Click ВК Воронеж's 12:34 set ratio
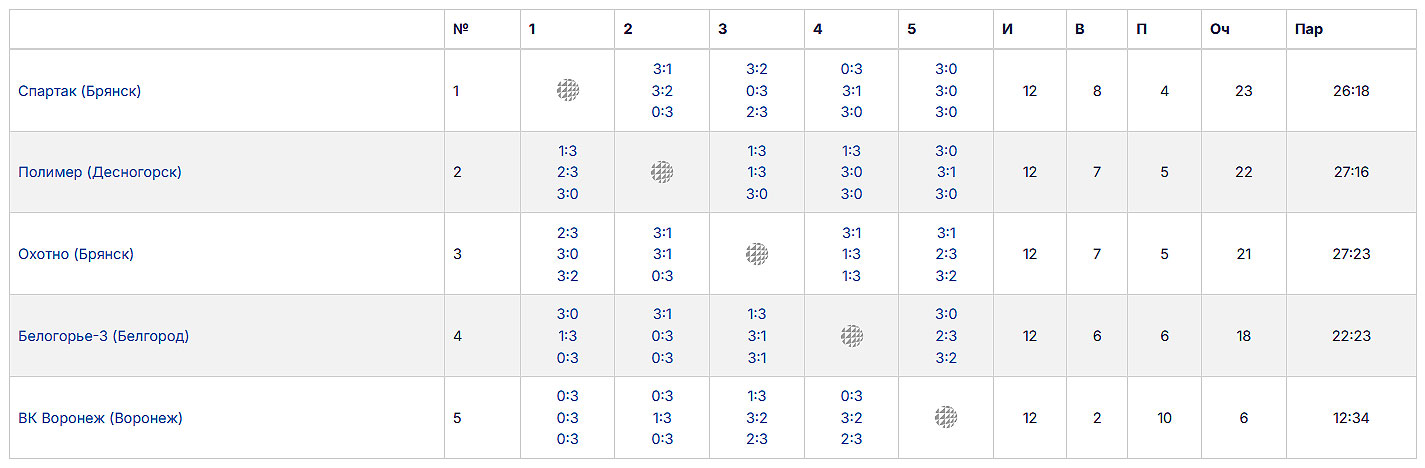The height and width of the screenshot is (468, 1425). [x=1351, y=418]
